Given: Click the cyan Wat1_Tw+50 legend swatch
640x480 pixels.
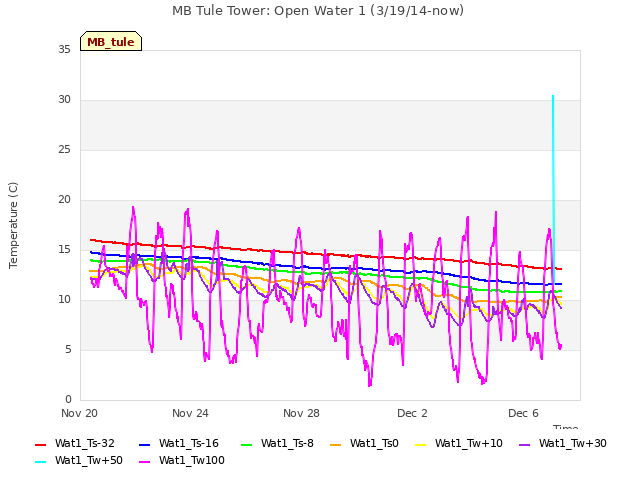Looking at the screenshot, I should point(40,462).
